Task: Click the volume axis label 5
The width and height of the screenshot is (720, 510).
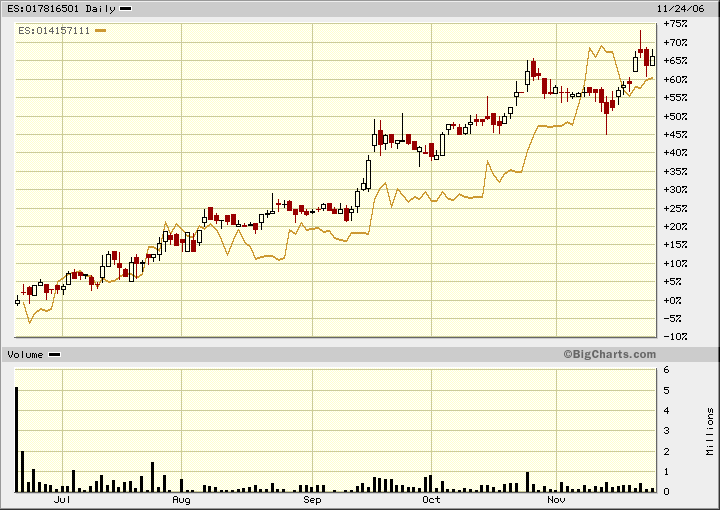Action: click(666, 390)
